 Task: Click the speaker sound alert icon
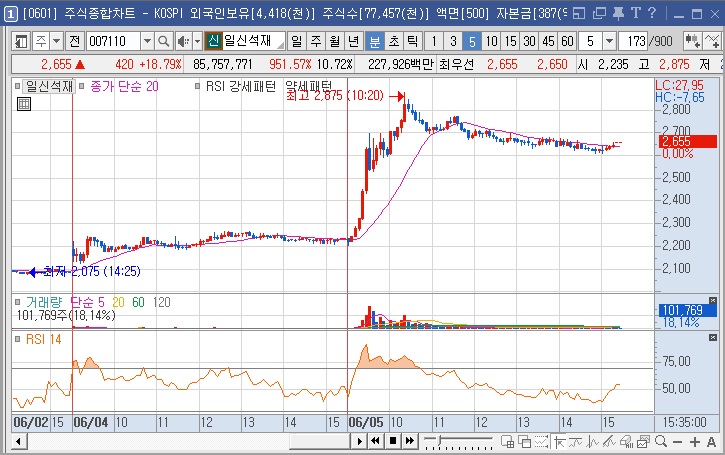(x=183, y=41)
